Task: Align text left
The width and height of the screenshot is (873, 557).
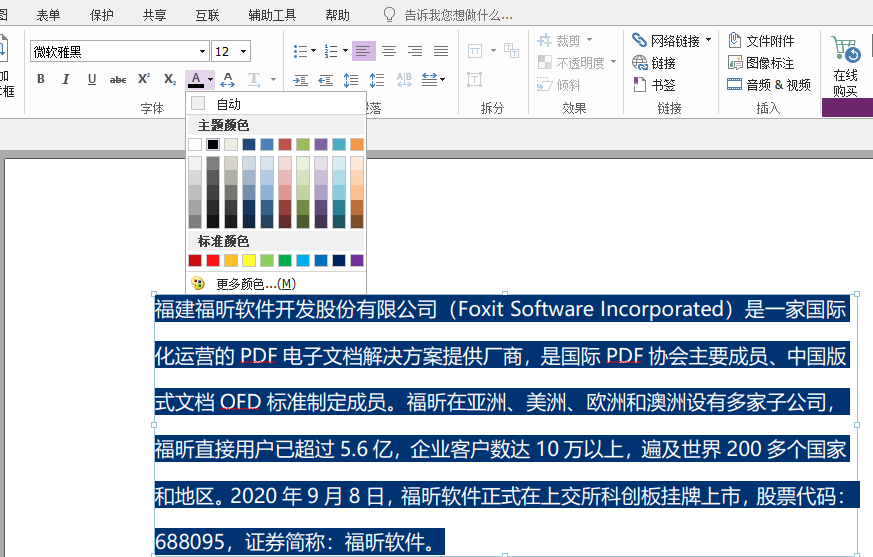Action: pos(363,51)
